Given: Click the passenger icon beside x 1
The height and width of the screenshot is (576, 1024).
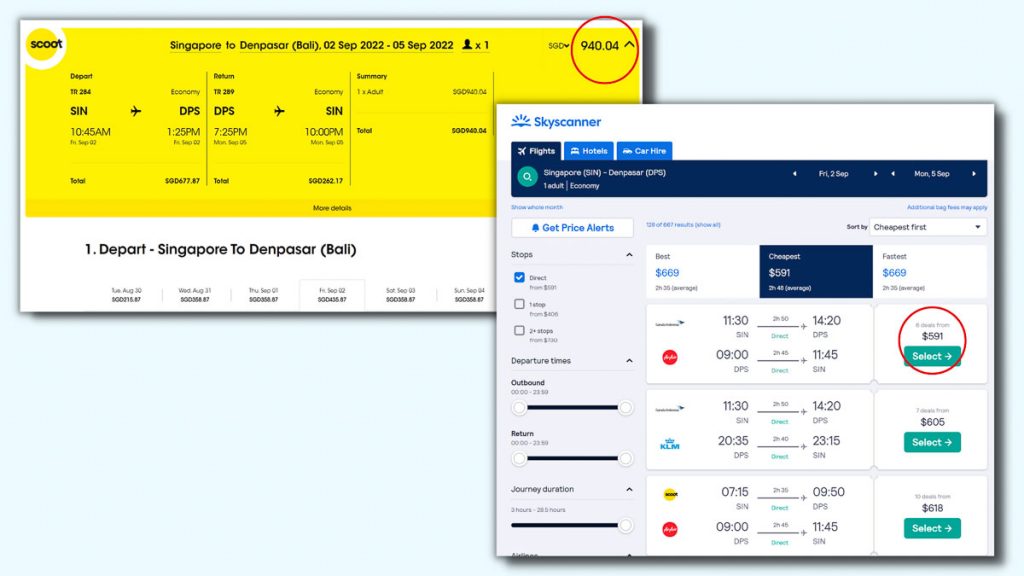Looking at the screenshot, I should tap(467, 44).
